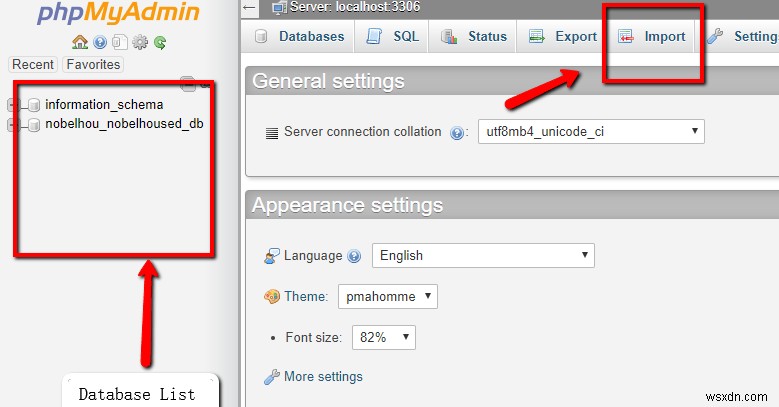Switch to the Databases tab
The height and width of the screenshot is (407, 779).
(x=300, y=36)
